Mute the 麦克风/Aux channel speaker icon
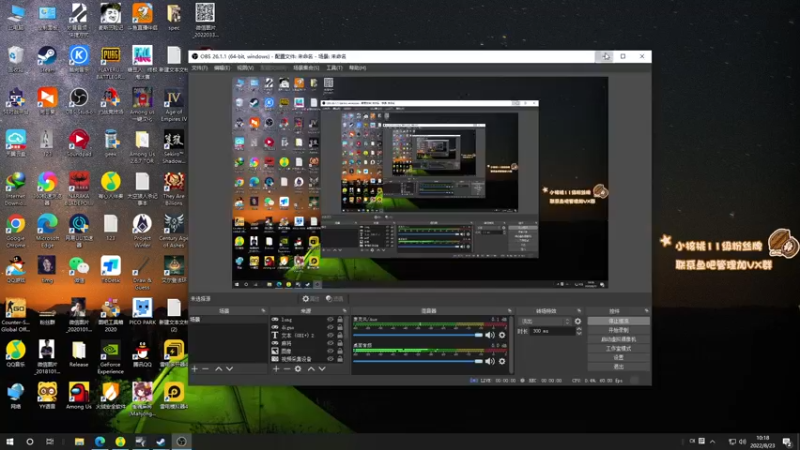The image size is (800, 450). (490, 335)
